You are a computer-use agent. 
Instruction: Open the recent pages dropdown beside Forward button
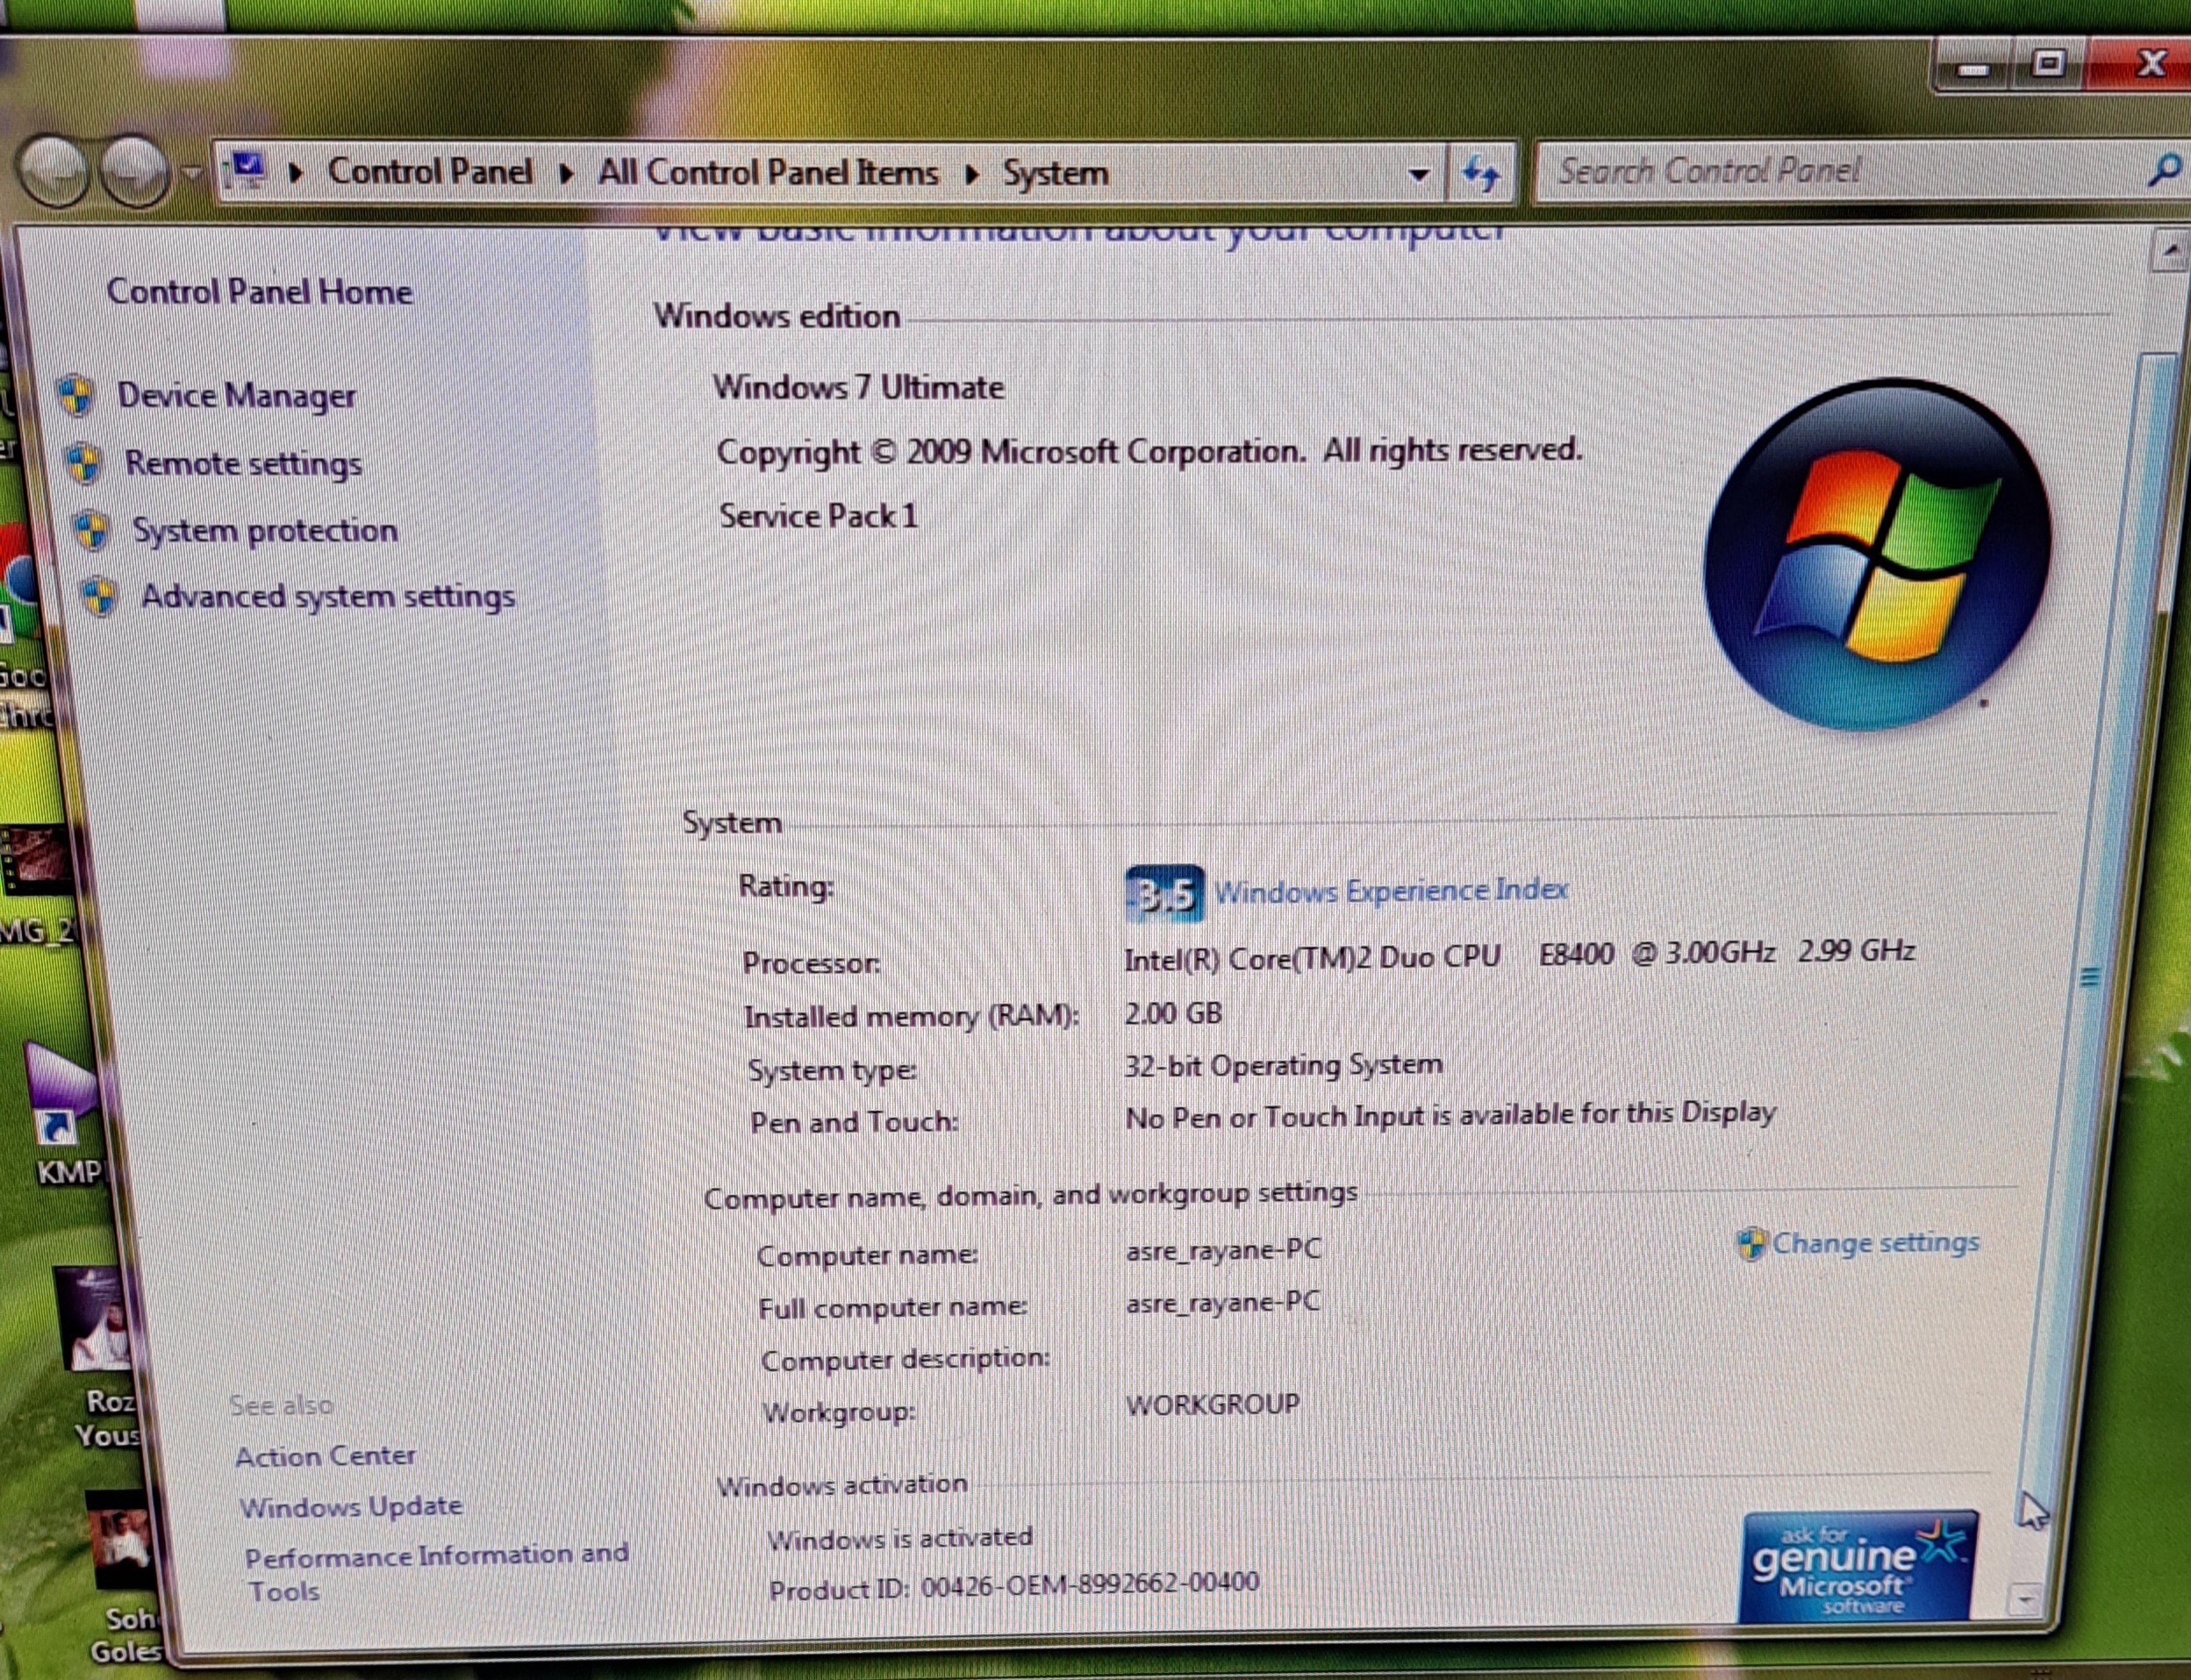193,172
